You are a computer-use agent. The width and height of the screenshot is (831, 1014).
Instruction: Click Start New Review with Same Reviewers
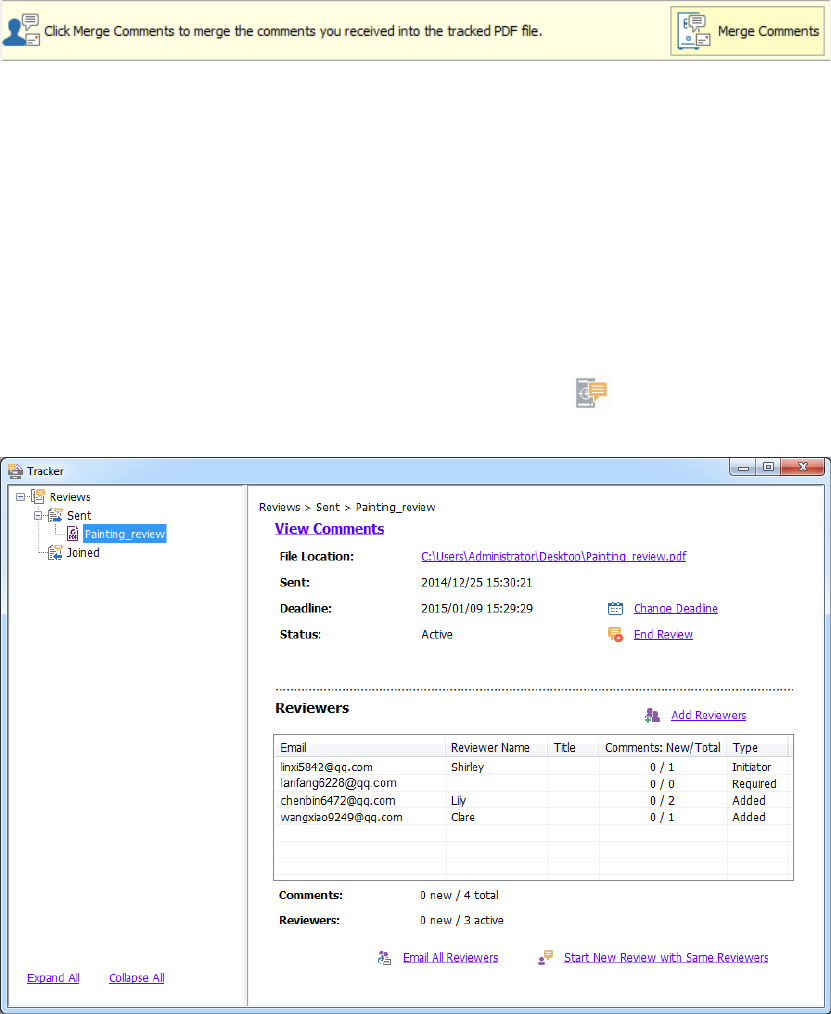(666, 957)
